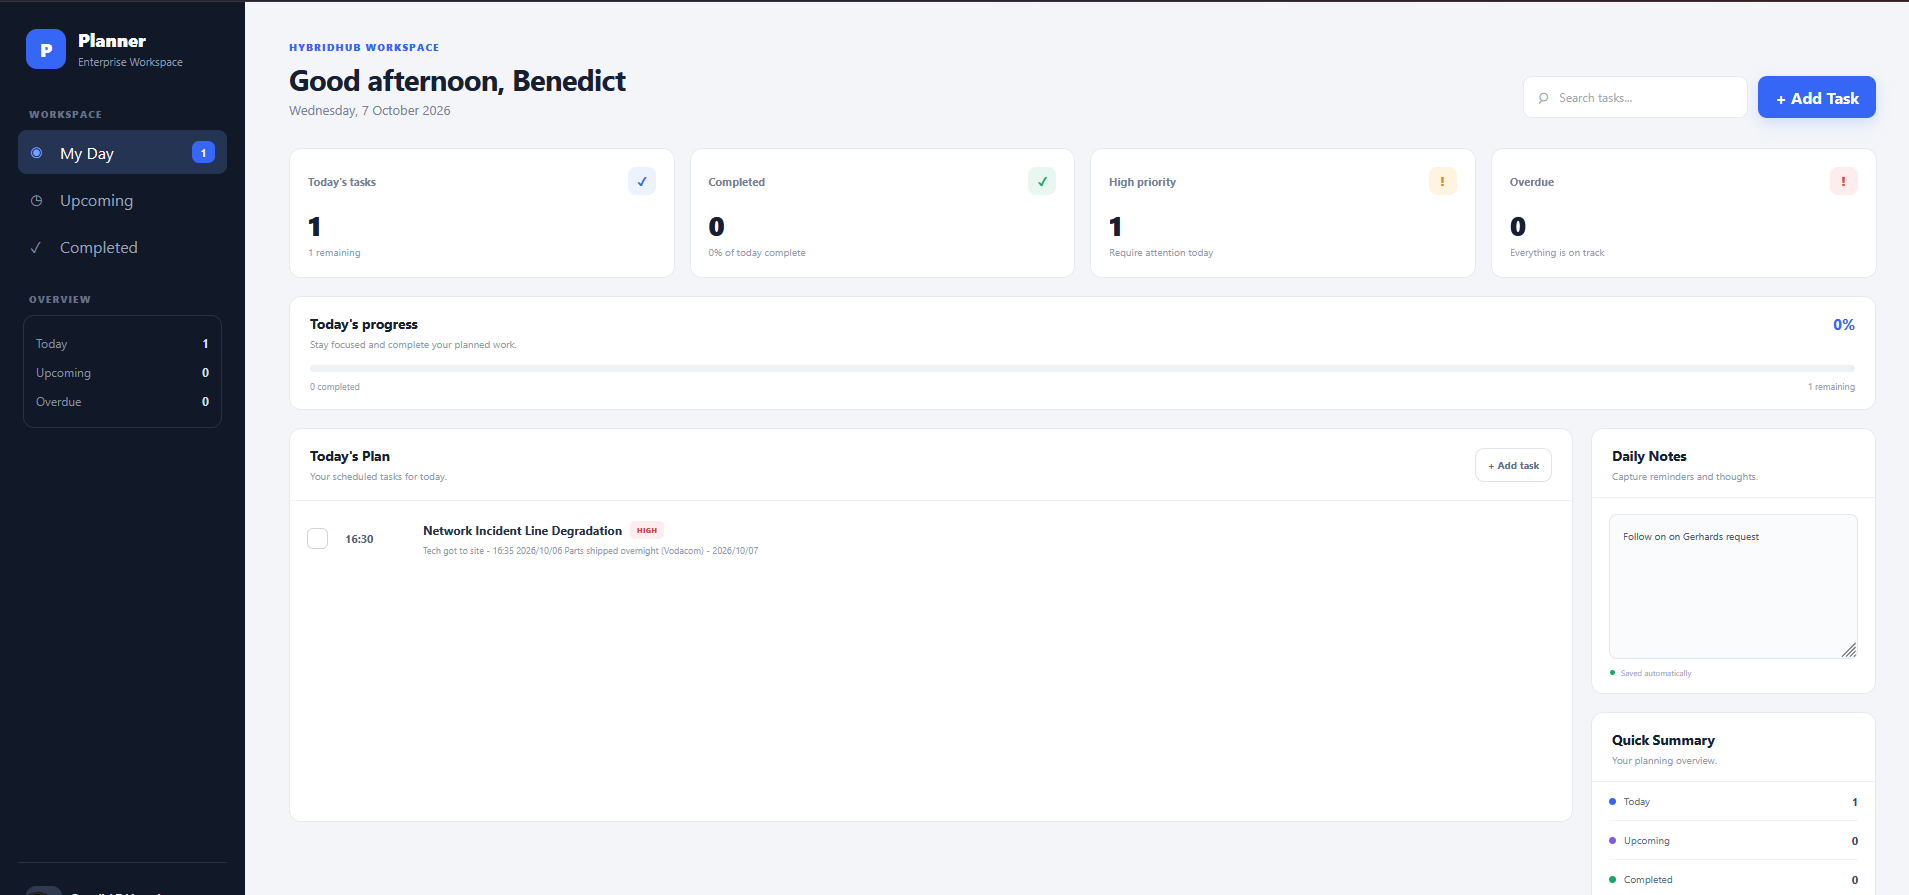Viewport: 1909px width, 895px height.
Task: Click the Saved automatically status
Action: [x=1651, y=673]
